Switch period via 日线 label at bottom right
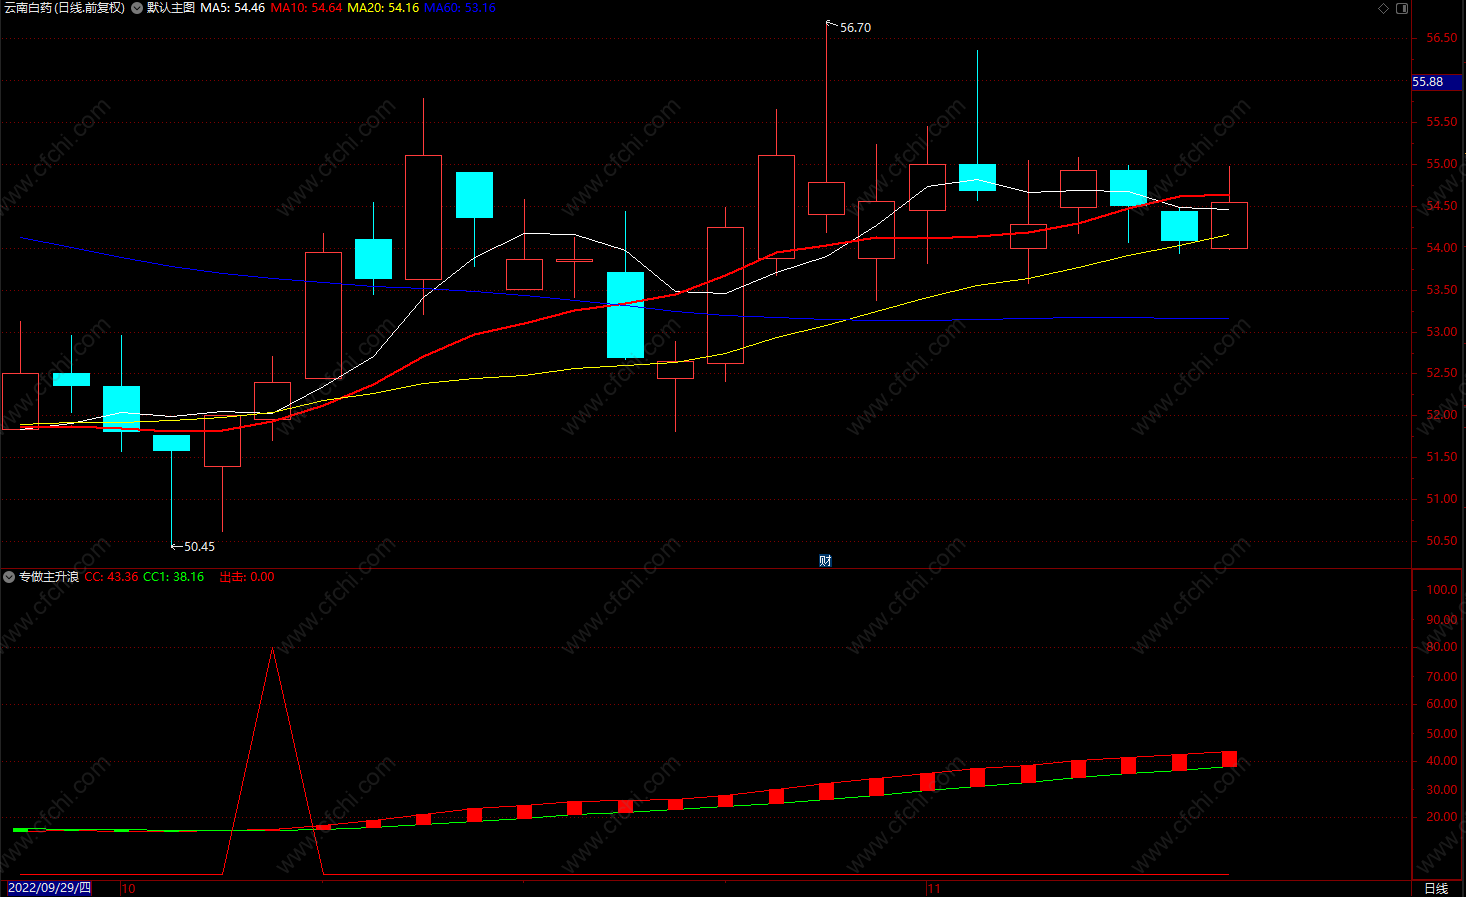 tap(1436, 888)
